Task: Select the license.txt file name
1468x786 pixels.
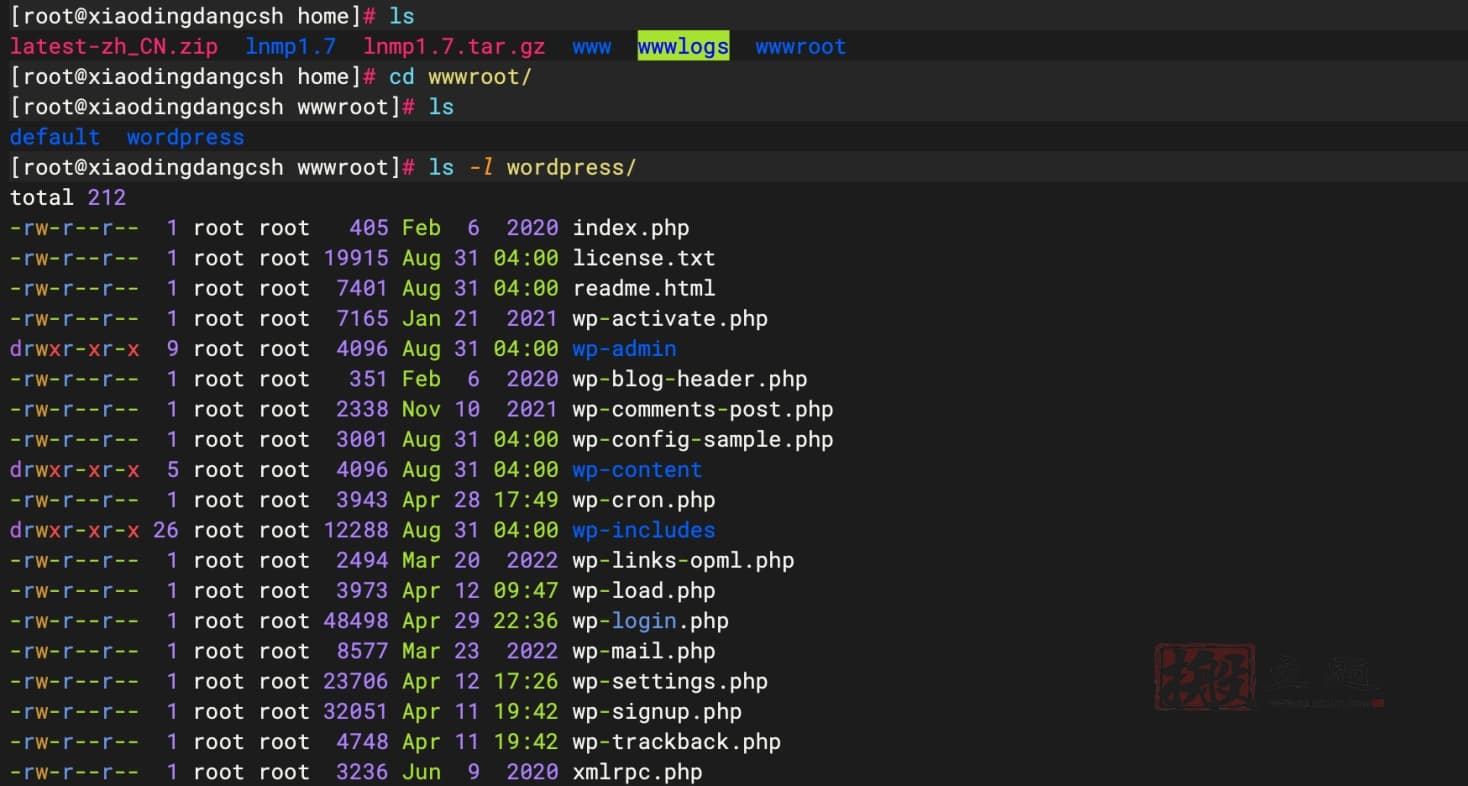Action: (644, 258)
